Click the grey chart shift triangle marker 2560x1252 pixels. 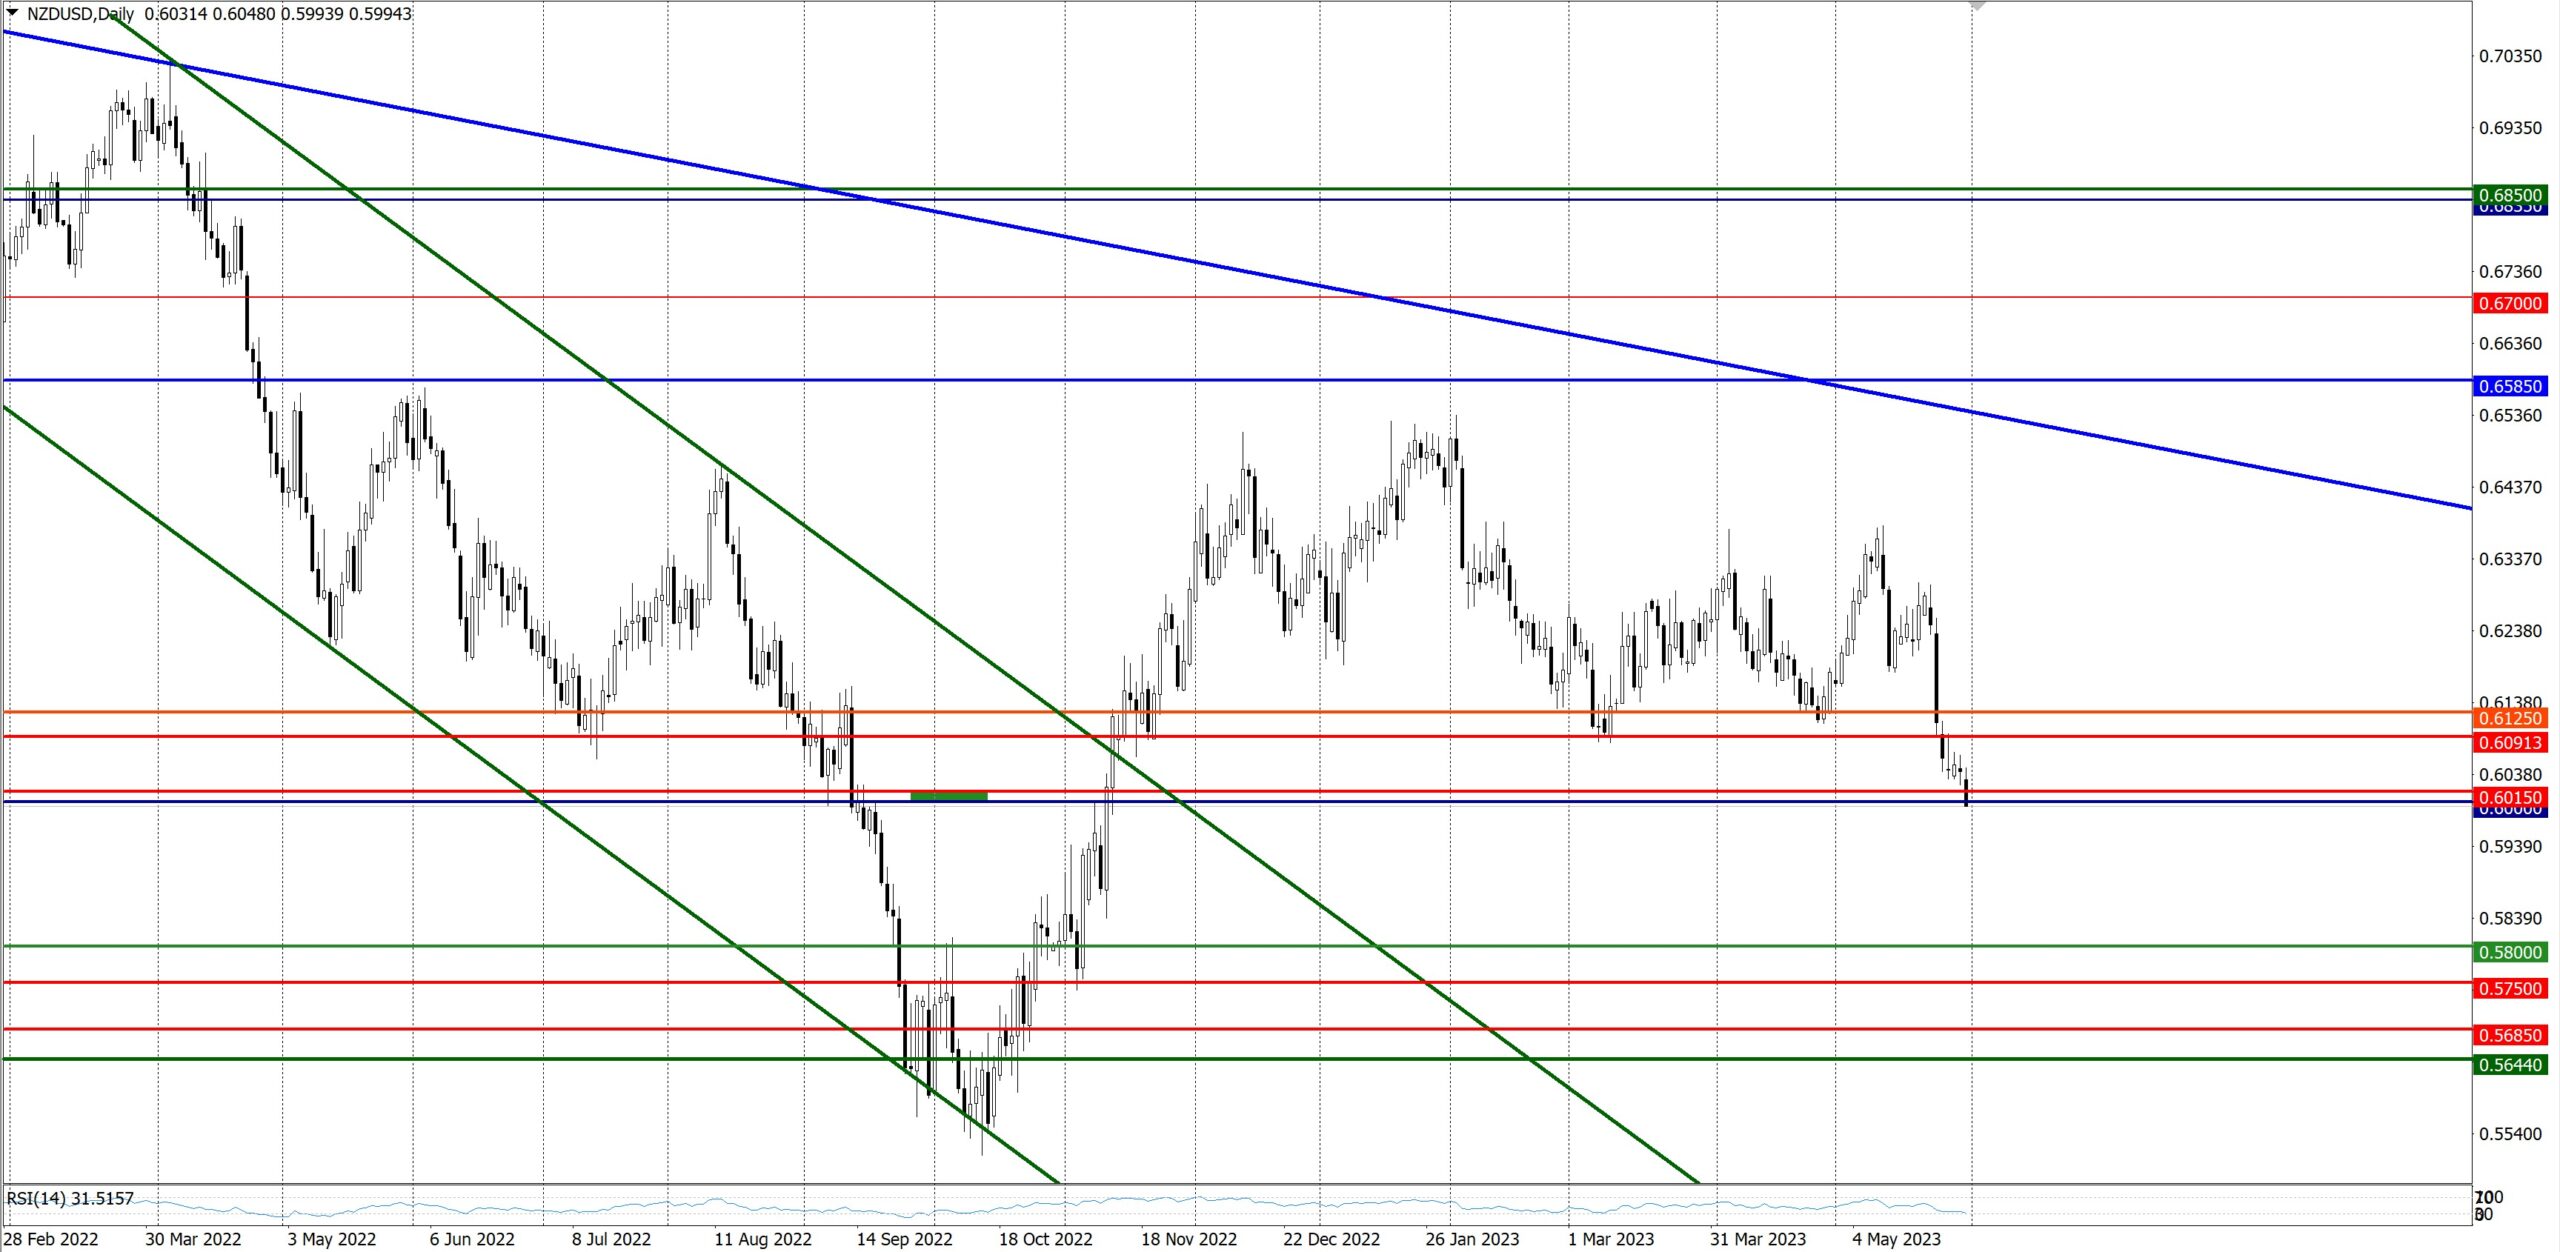coord(1977,6)
